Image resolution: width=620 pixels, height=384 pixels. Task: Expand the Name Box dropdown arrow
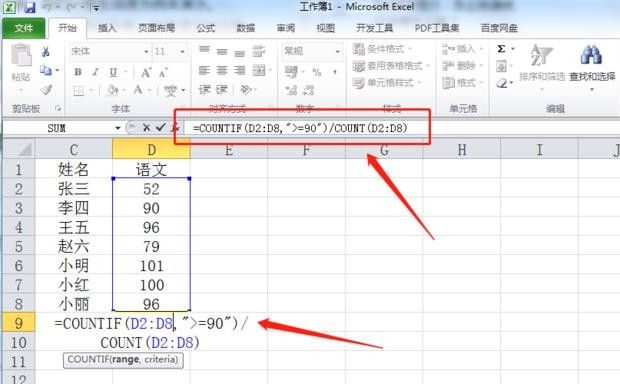point(117,128)
